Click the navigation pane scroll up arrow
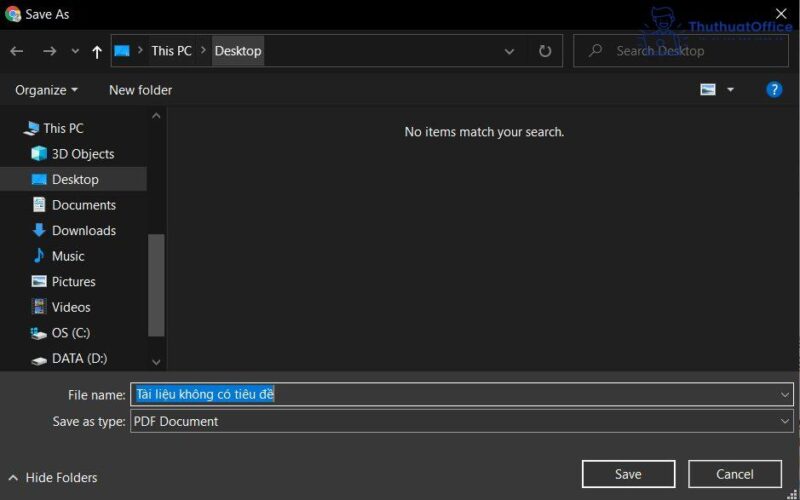 point(156,116)
